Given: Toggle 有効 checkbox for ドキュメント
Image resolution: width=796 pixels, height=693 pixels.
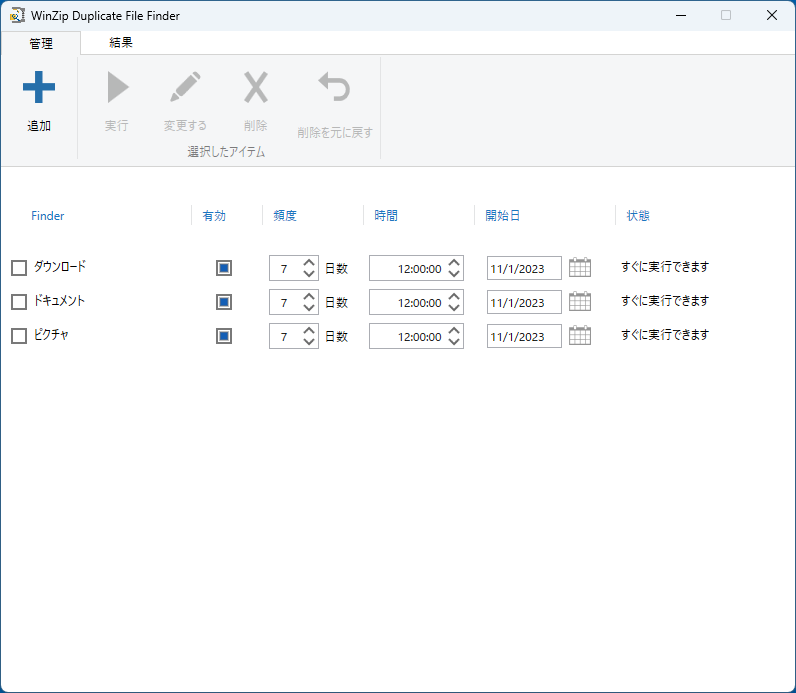Looking at the screenshot, I should click(224, 302).
